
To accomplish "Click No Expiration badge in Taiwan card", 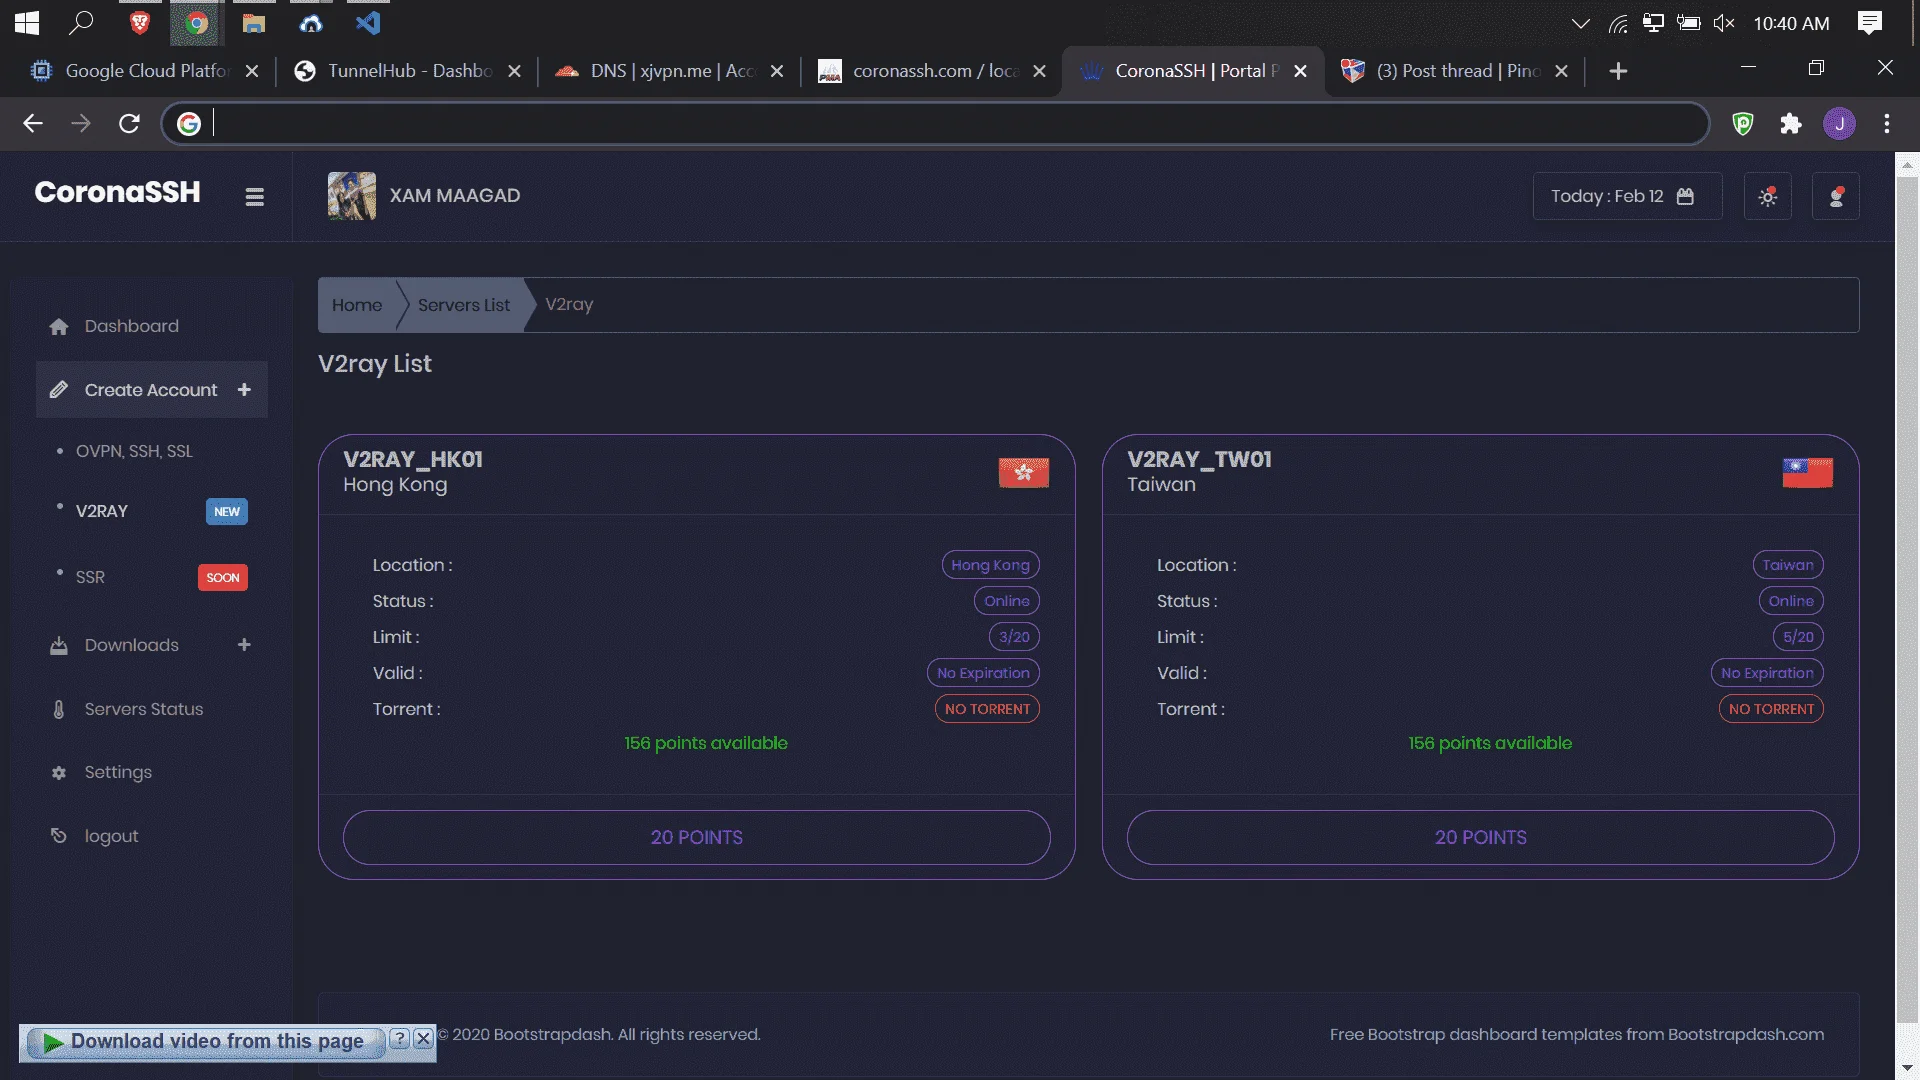I will point(1767,673).
